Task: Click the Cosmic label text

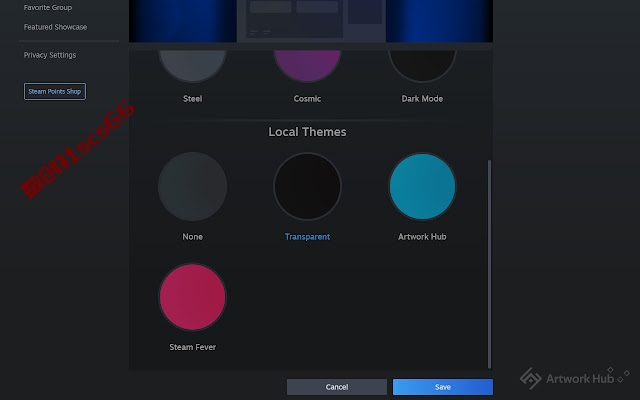Action: pos(307,99)
